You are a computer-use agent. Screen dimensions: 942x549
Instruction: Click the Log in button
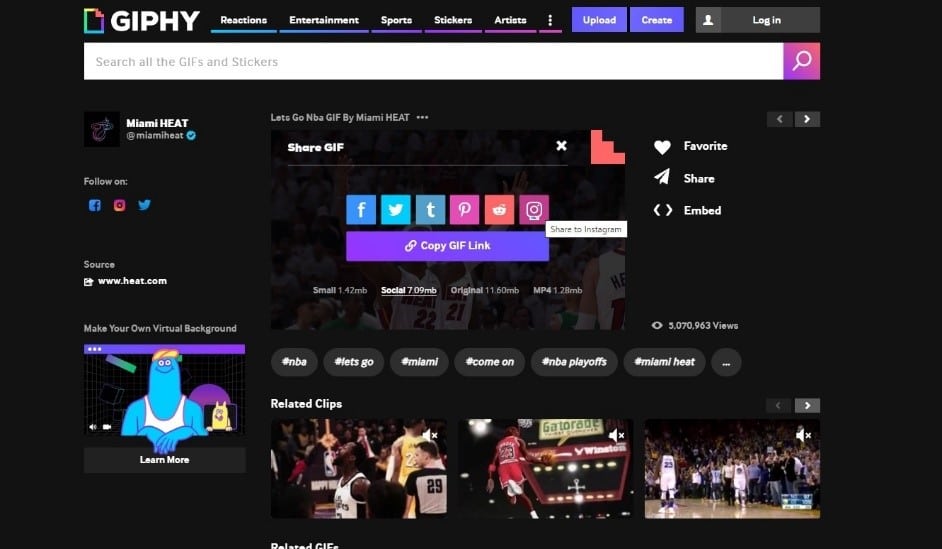(x=767, y=20)
